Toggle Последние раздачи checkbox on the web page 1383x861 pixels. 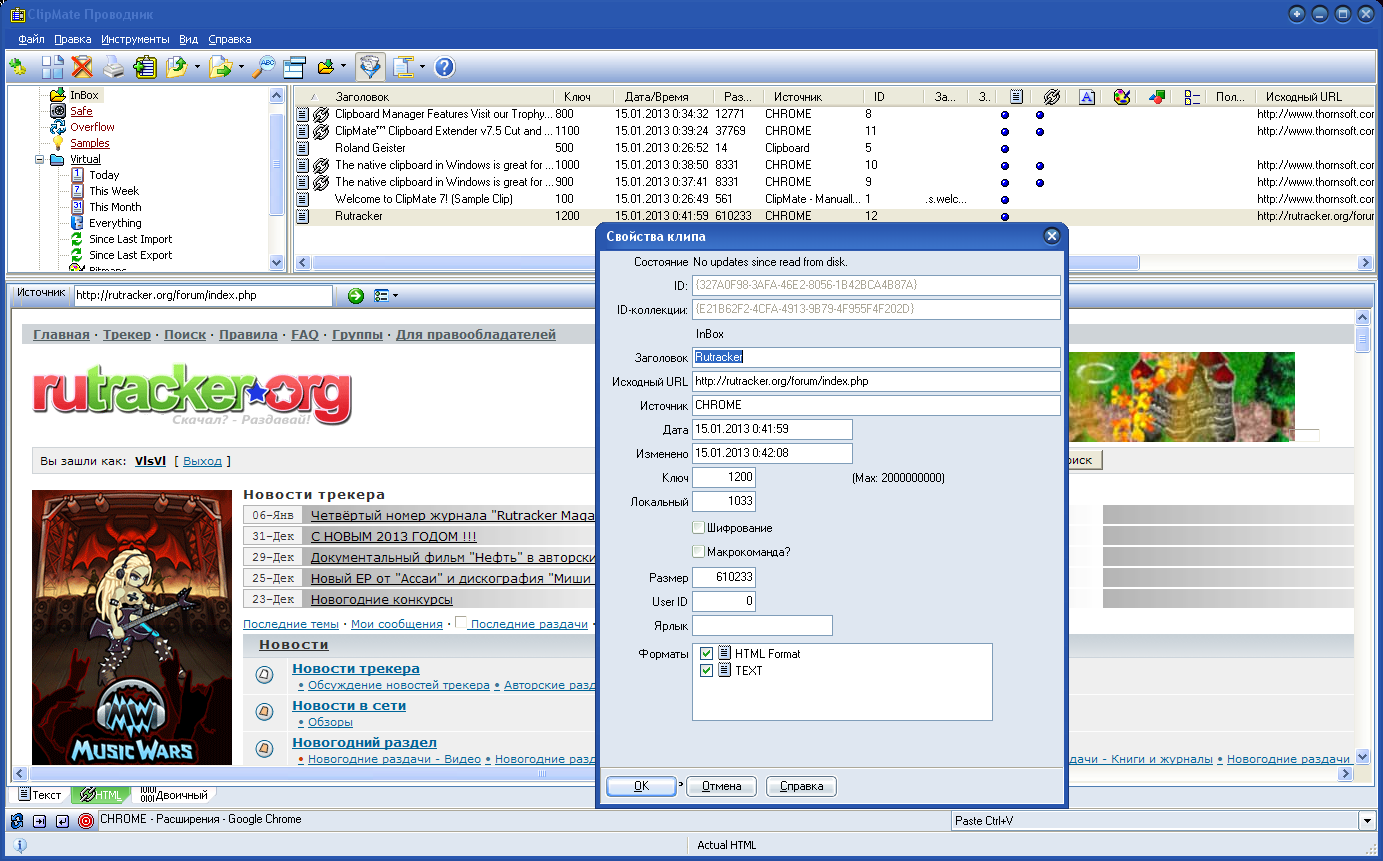click(461, 623)
